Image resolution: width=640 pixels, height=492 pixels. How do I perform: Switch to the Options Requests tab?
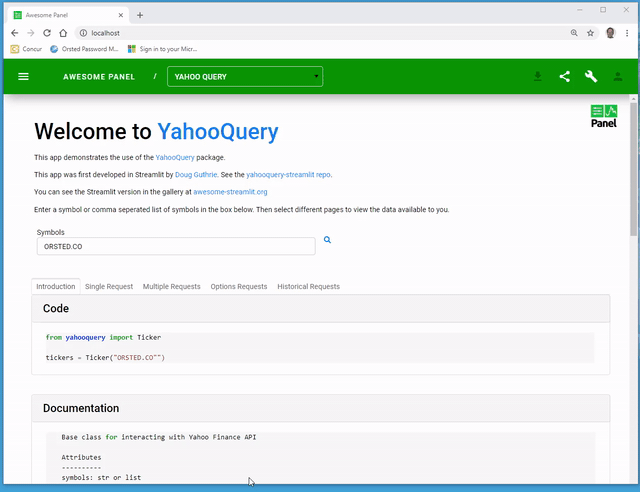tap(239, 286)
